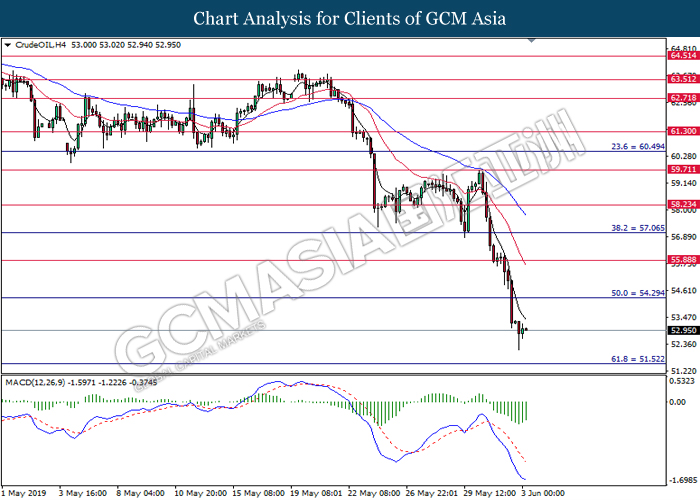The width and height of the screenshot is (700, 500).
Task: Click the chart shift triangle marker at top
Action: tap(531, 41)
